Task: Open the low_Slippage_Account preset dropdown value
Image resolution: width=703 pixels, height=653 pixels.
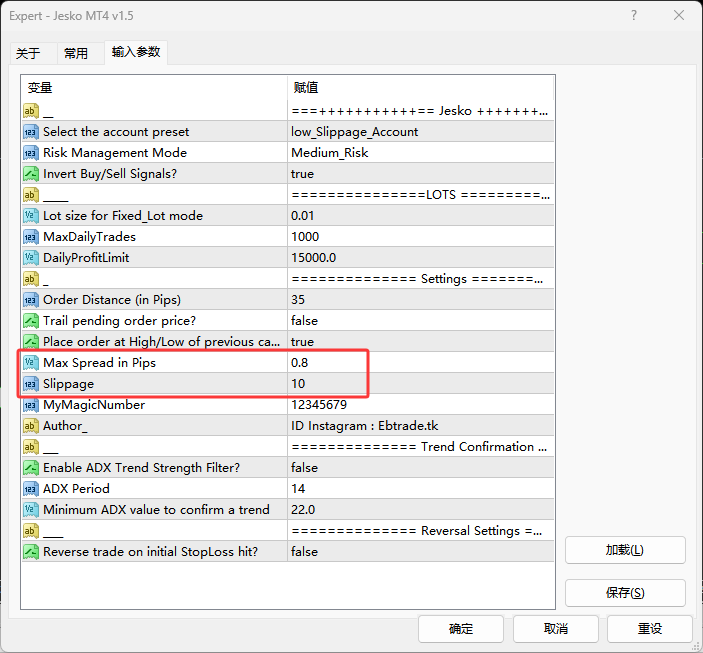Action: click(418, 132)
